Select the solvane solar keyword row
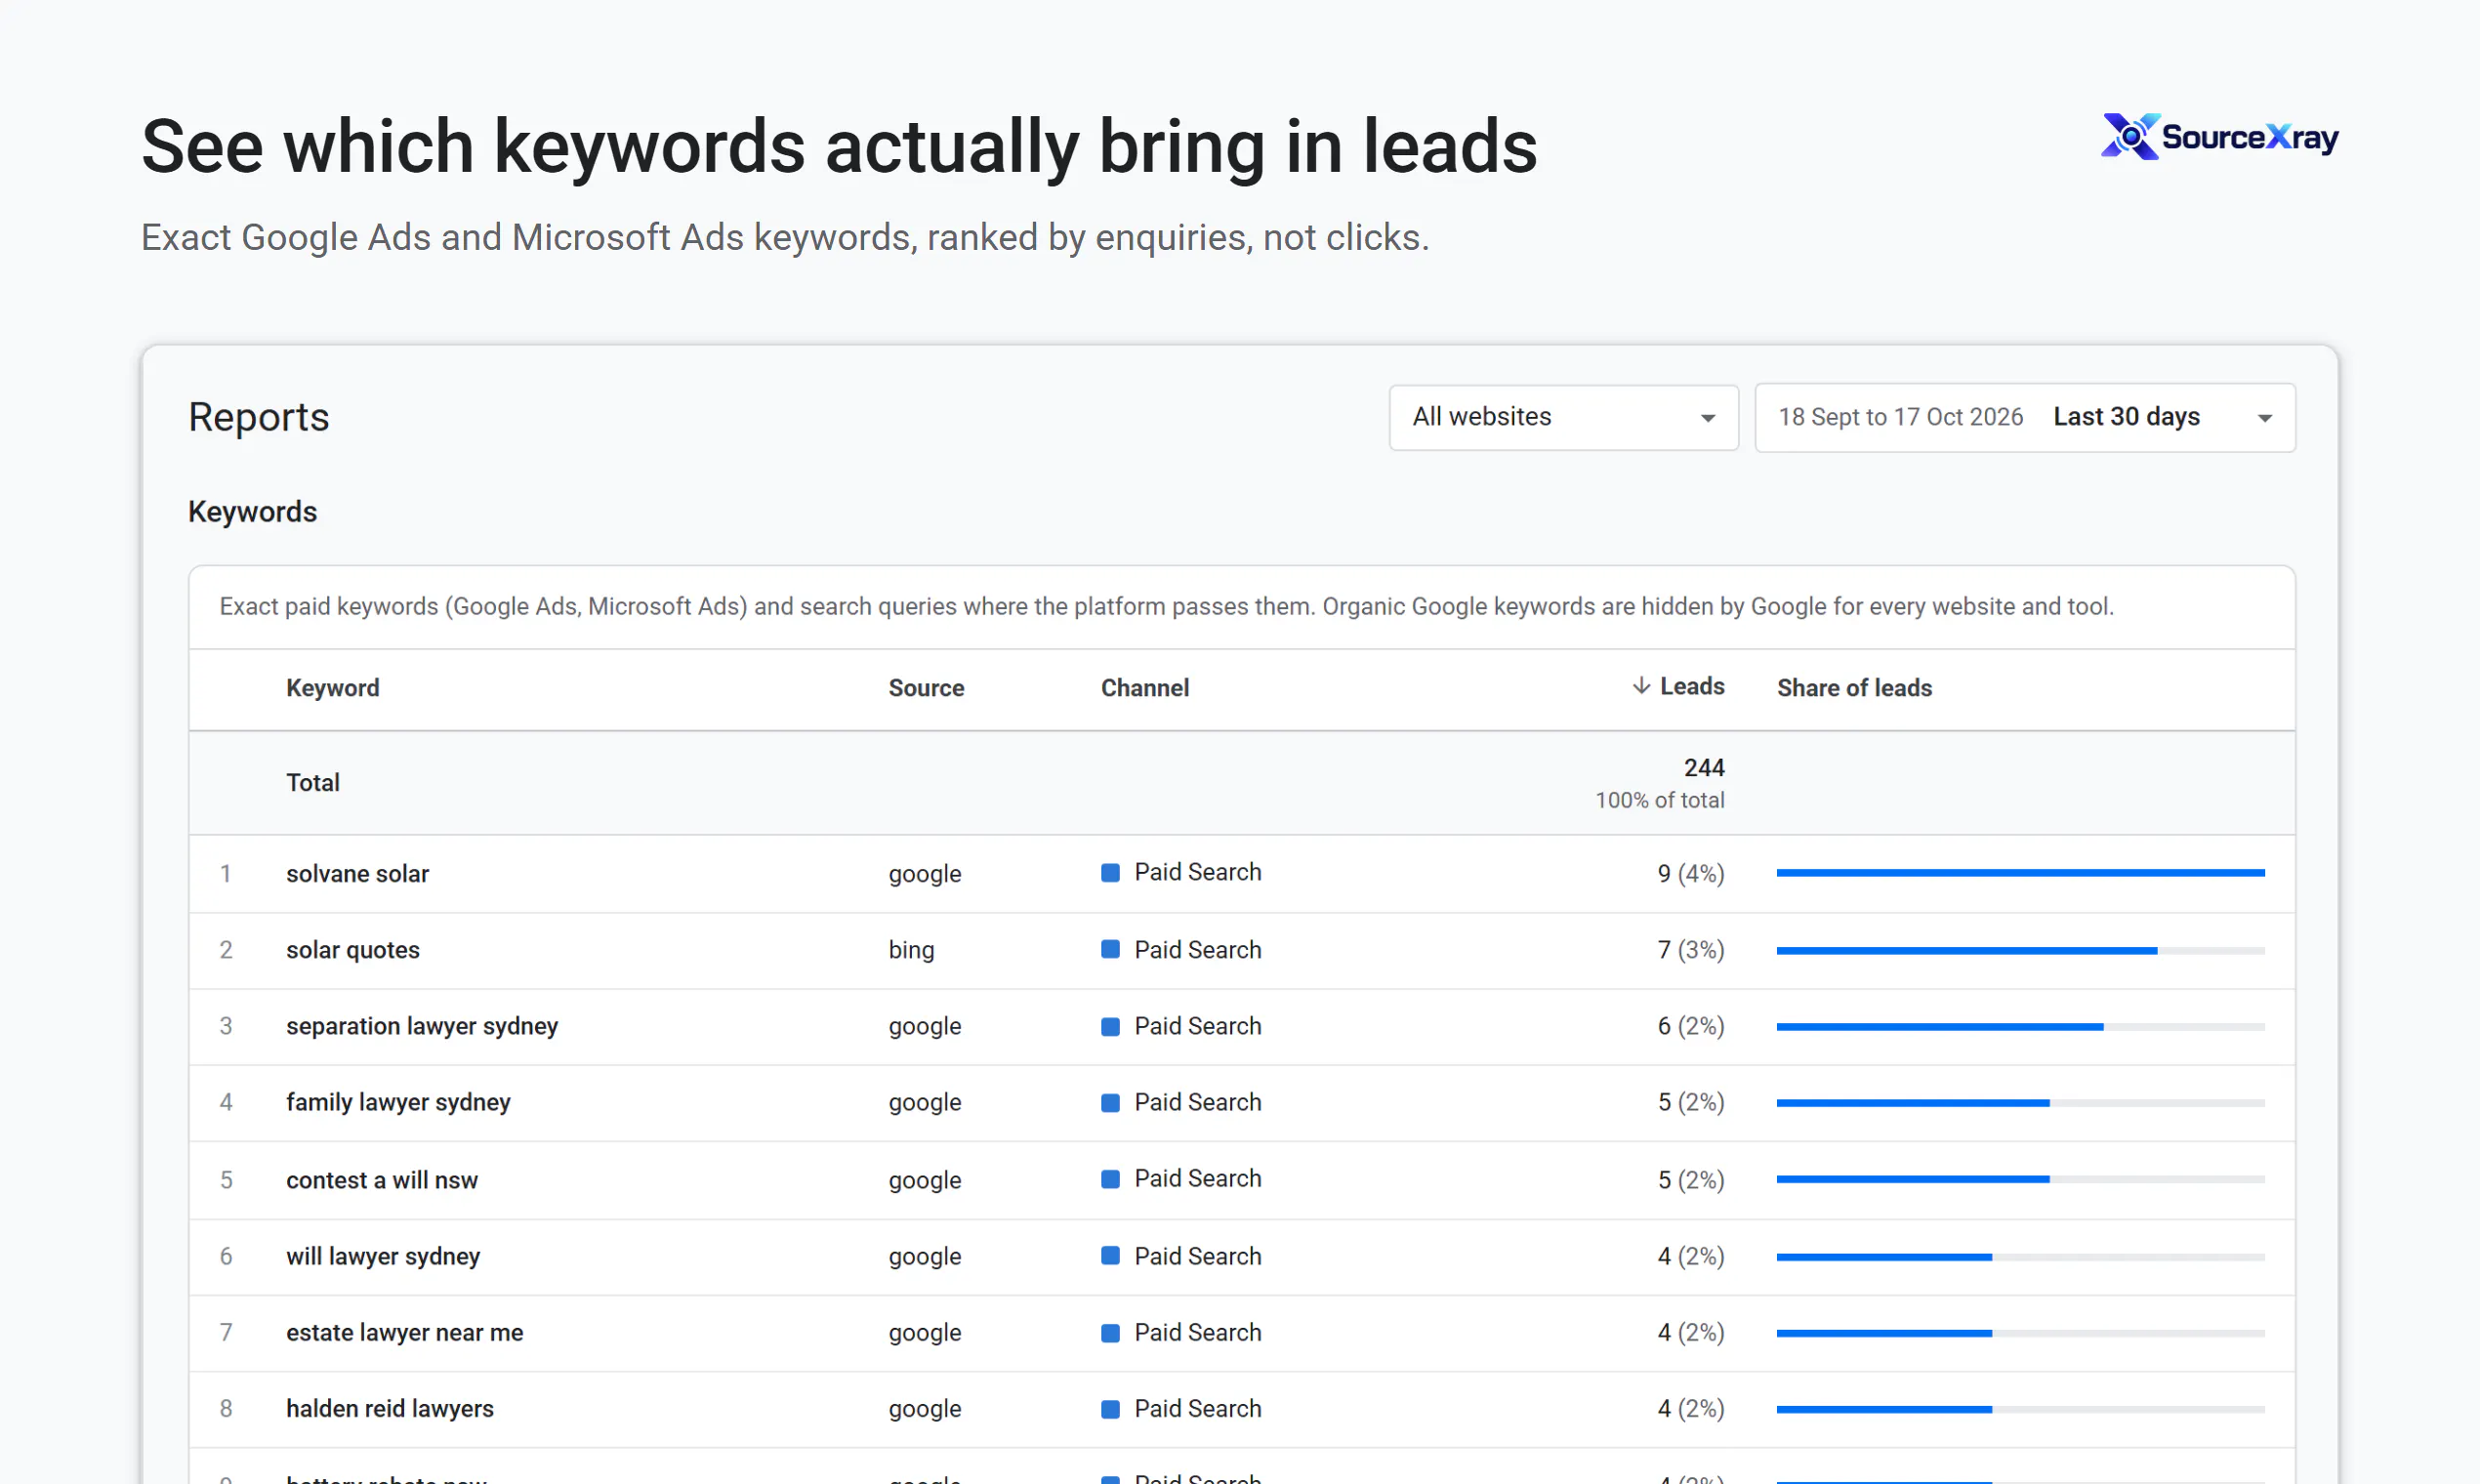Viewport: 2480px width, 1484px height. click(x=1242, y=873)
